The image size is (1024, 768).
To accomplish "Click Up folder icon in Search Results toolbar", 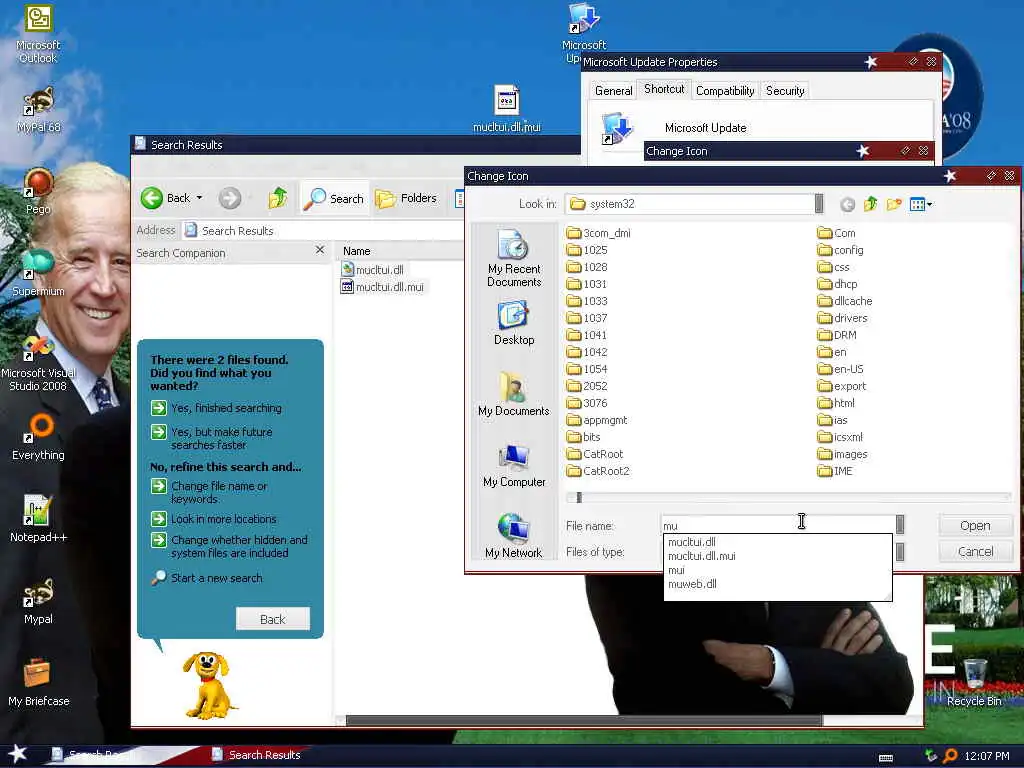I will [278, 198].
